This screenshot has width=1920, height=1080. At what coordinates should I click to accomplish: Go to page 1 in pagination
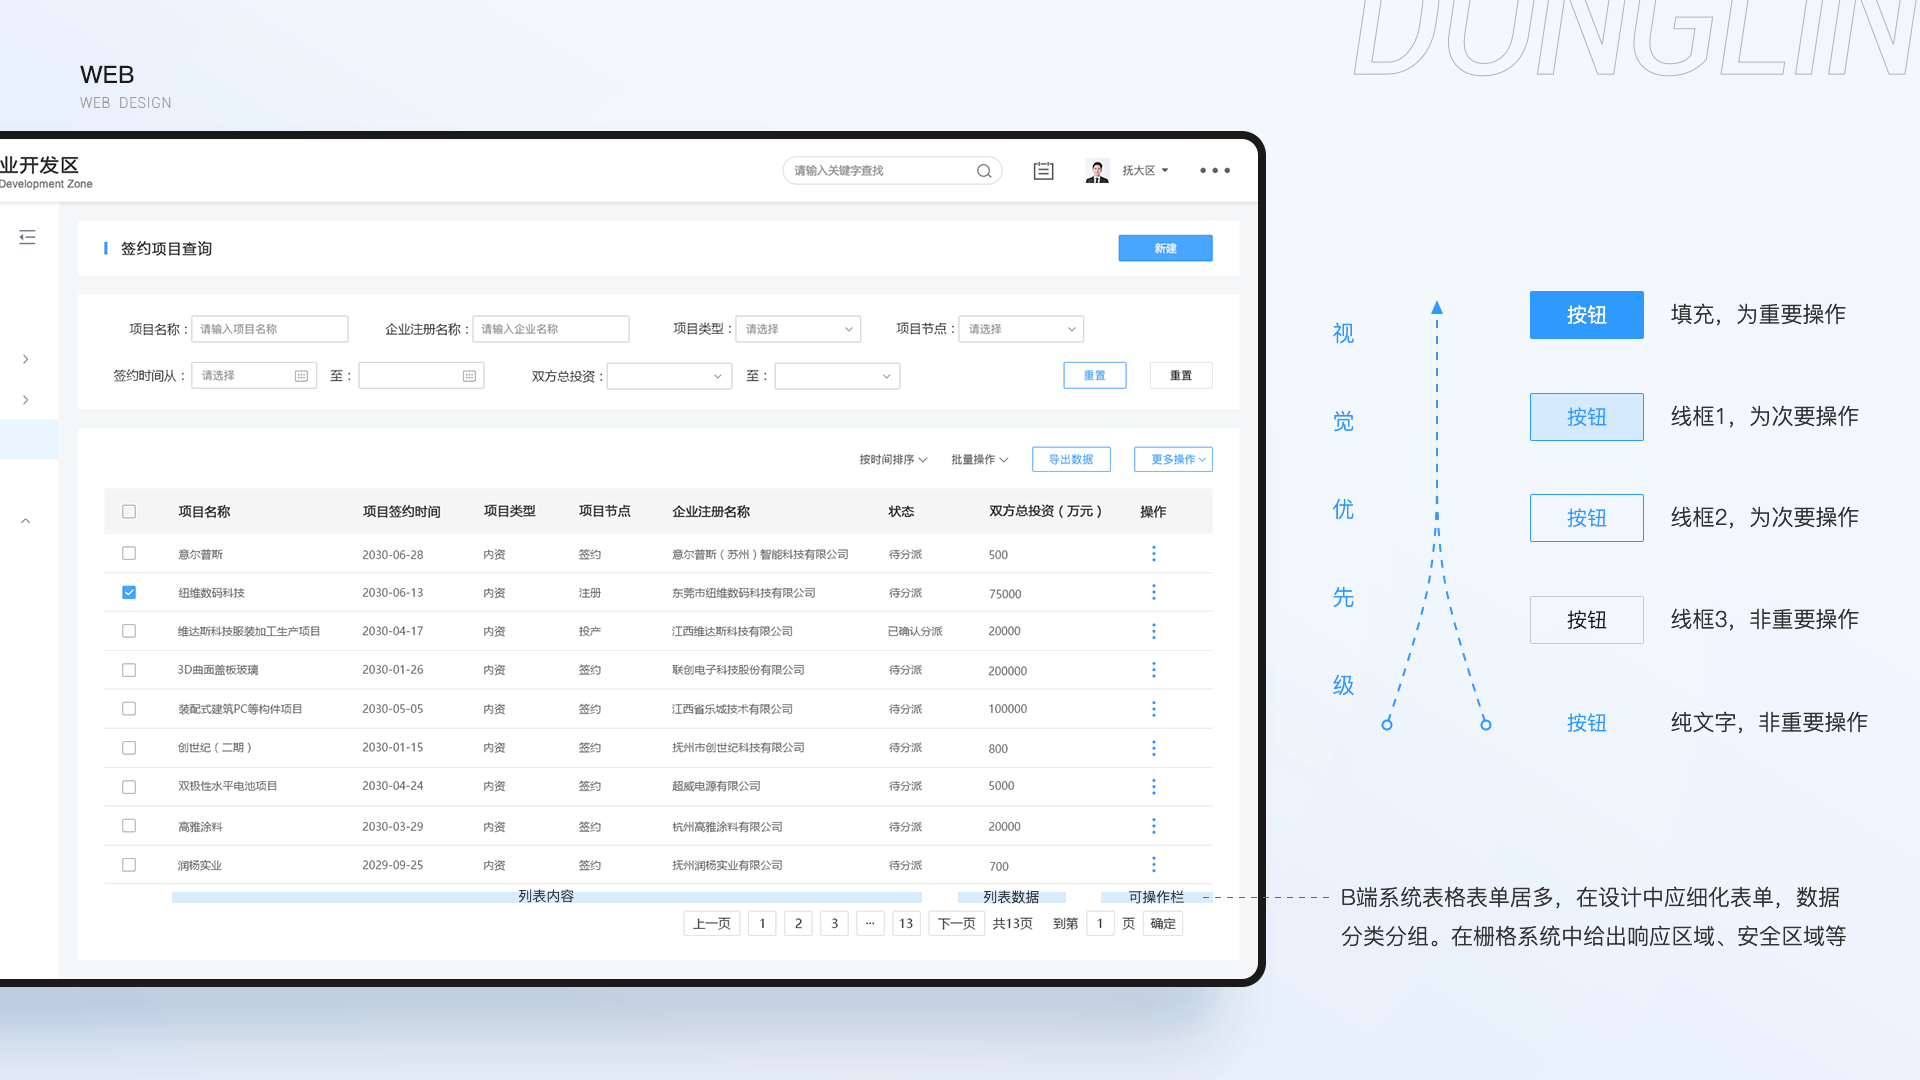pyautogui.click(x=762, y=924)
